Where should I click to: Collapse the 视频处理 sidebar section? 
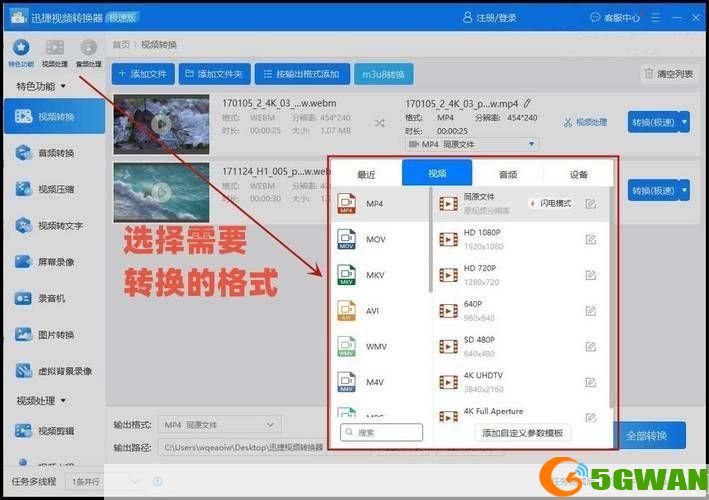(x=63, y=401)
